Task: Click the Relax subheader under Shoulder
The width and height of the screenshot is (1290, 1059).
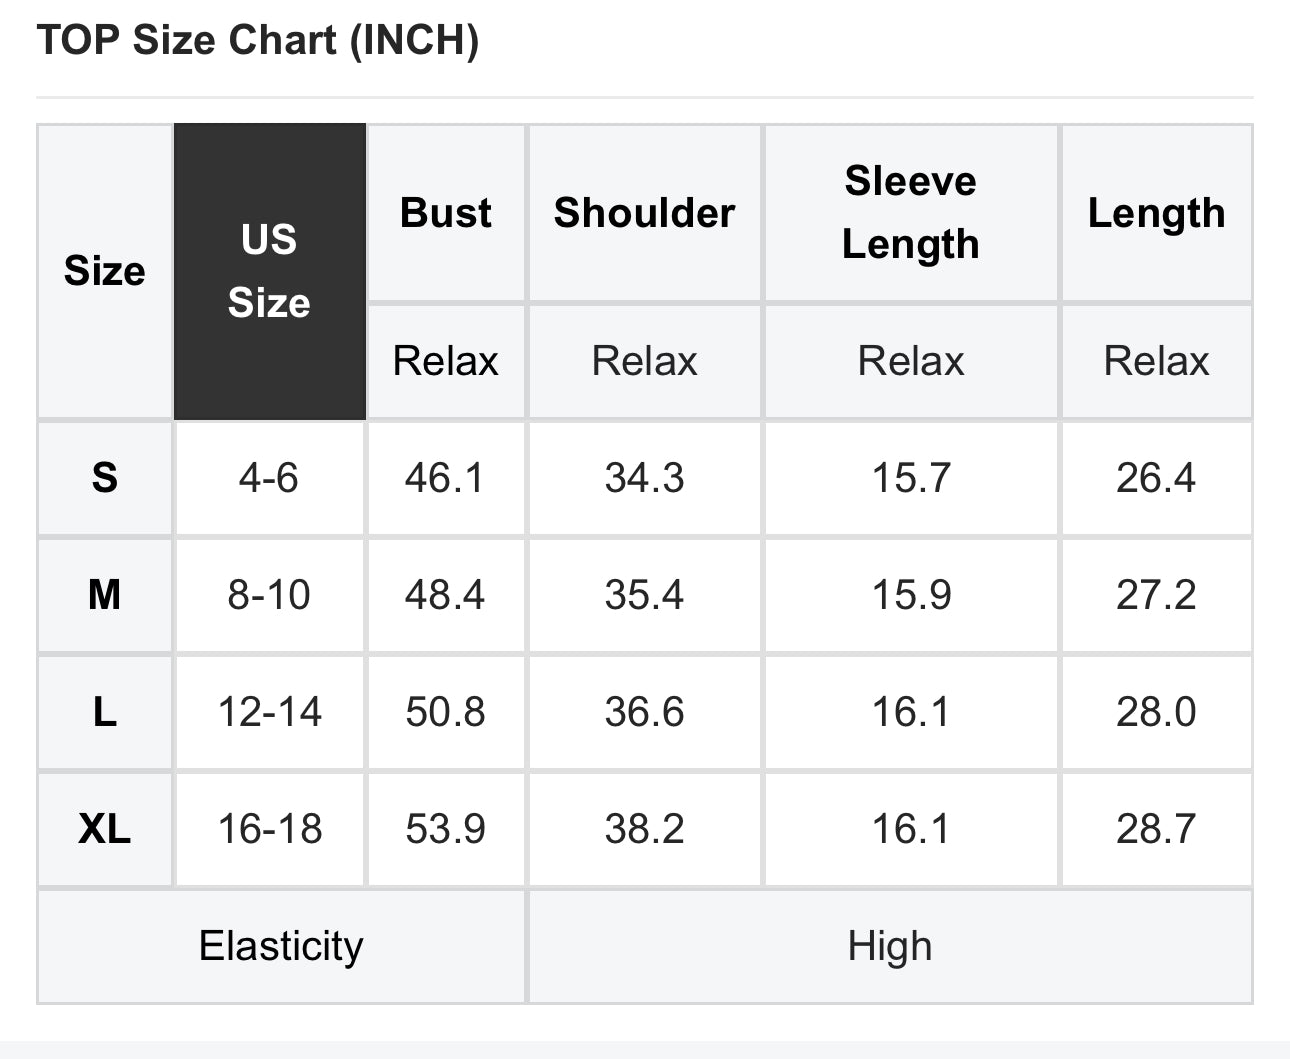Action: point(644,361)
